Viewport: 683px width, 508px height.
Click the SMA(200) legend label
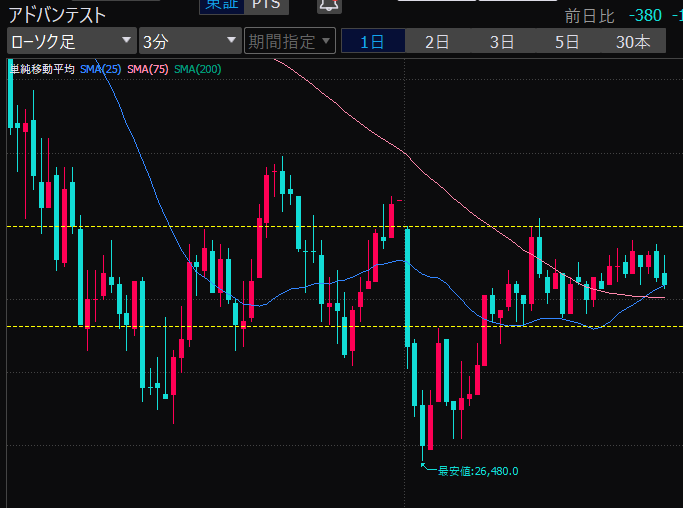(197, 69)
